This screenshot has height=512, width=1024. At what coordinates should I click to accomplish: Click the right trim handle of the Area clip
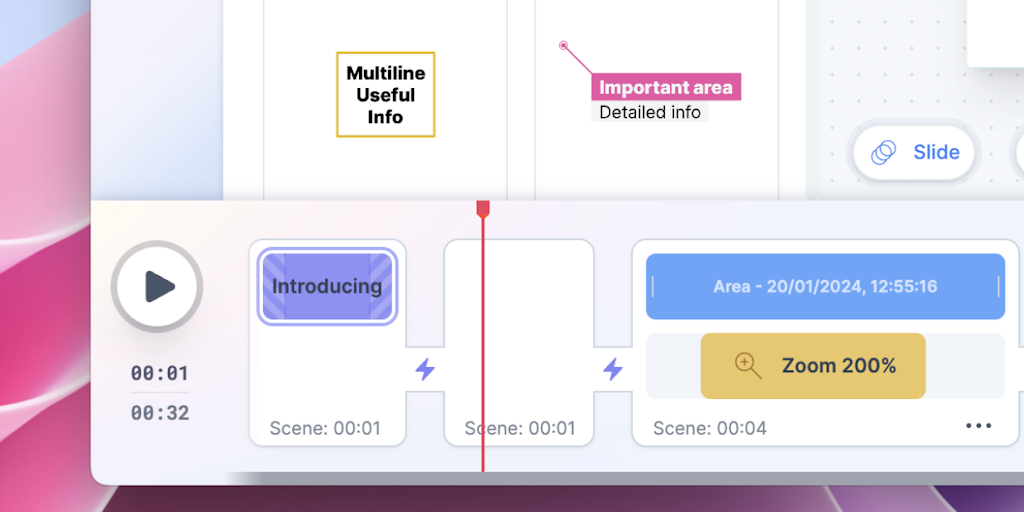(998, 287)
